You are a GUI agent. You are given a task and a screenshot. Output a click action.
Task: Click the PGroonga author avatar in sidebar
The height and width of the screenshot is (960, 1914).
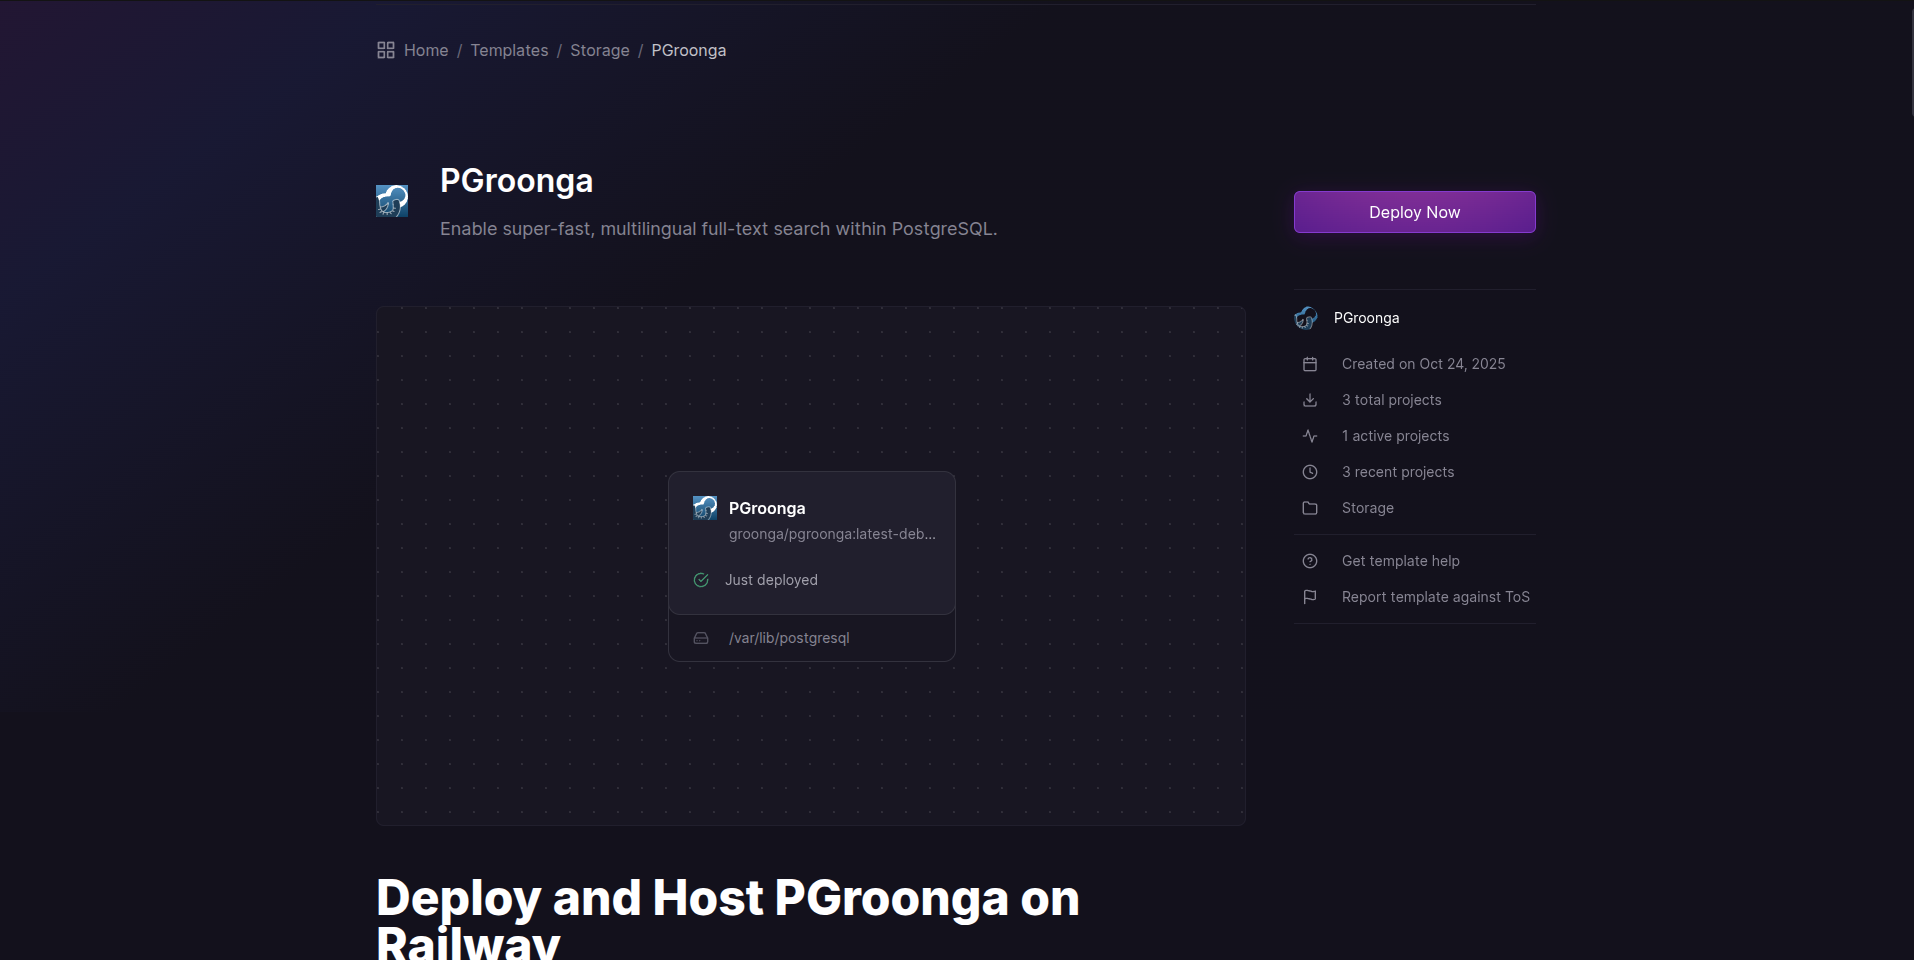[x=1306, y=318]
